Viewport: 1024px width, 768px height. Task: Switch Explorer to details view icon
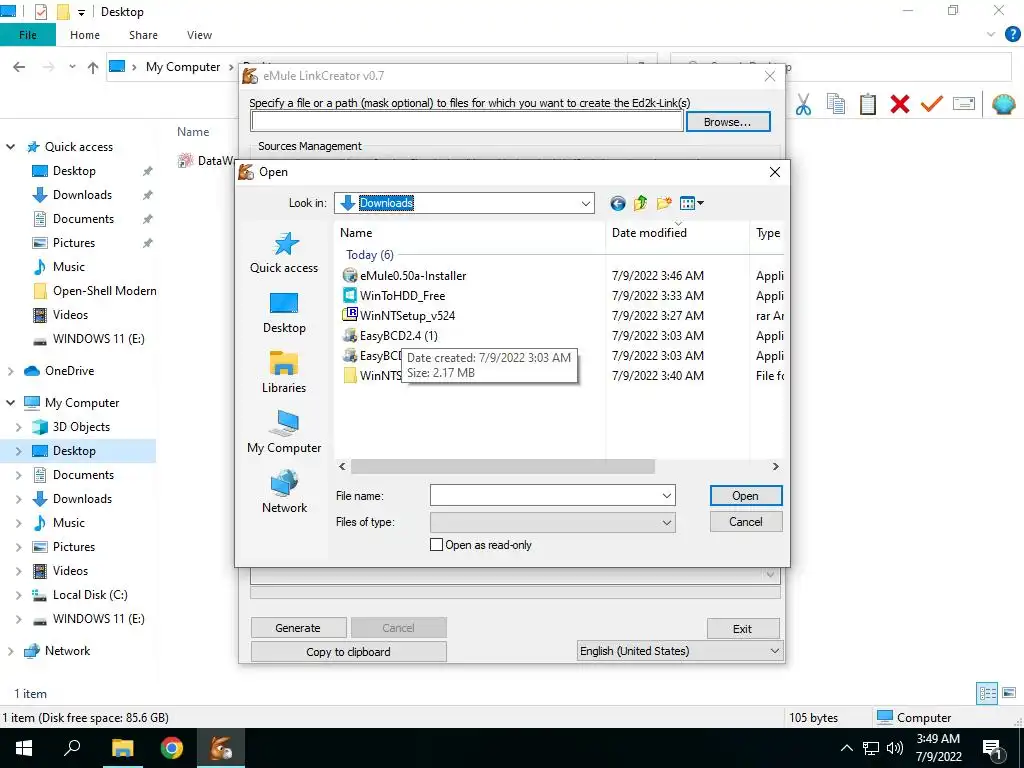click(987, 693)
